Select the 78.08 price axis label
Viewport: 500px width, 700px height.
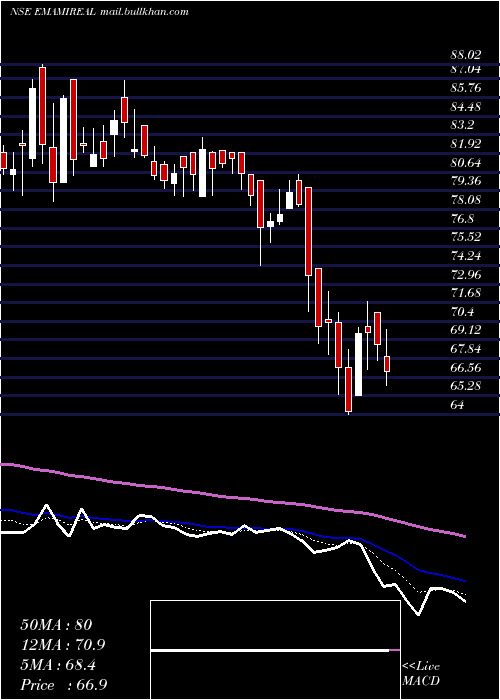[466, 200]
